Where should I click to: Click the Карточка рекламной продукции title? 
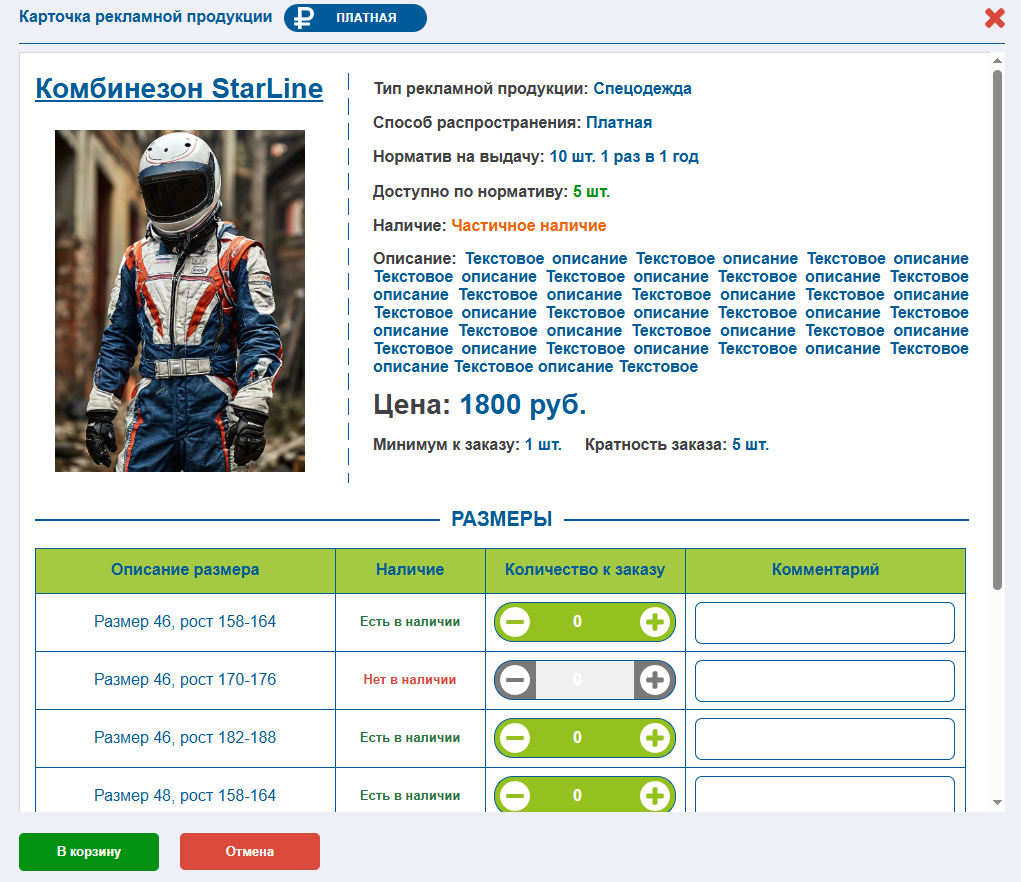[x=145, y=17]
